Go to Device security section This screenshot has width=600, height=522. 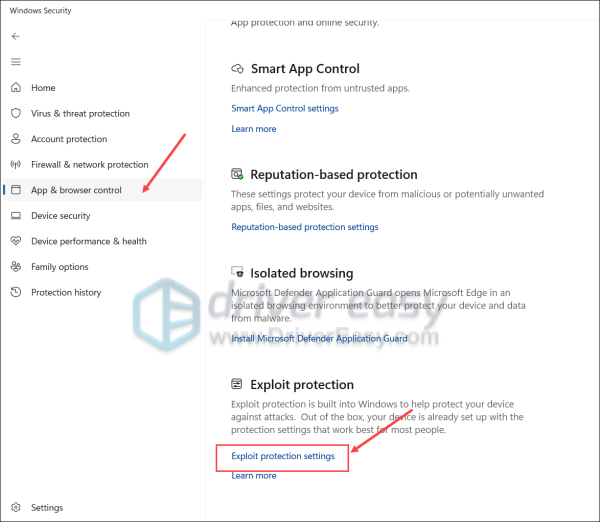[103, 216]
